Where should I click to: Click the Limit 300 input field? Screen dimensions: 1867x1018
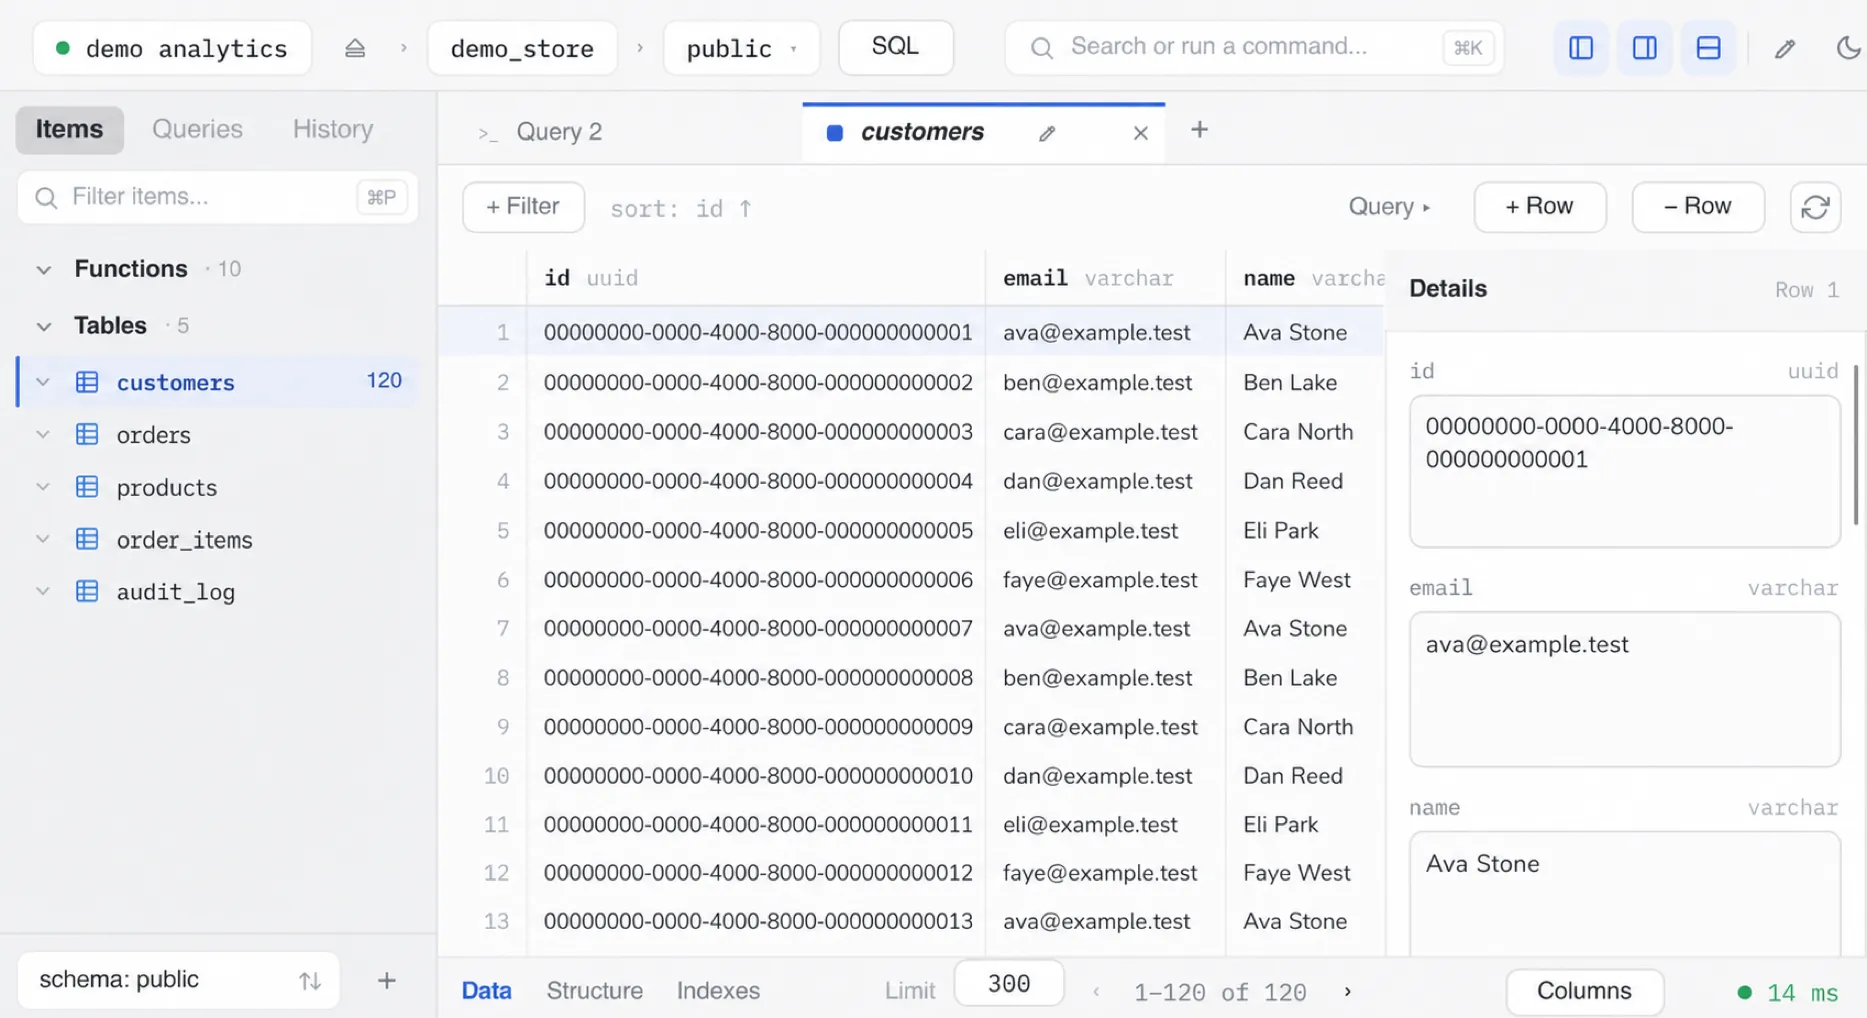pyautogui.click(x=1009, y=984)
